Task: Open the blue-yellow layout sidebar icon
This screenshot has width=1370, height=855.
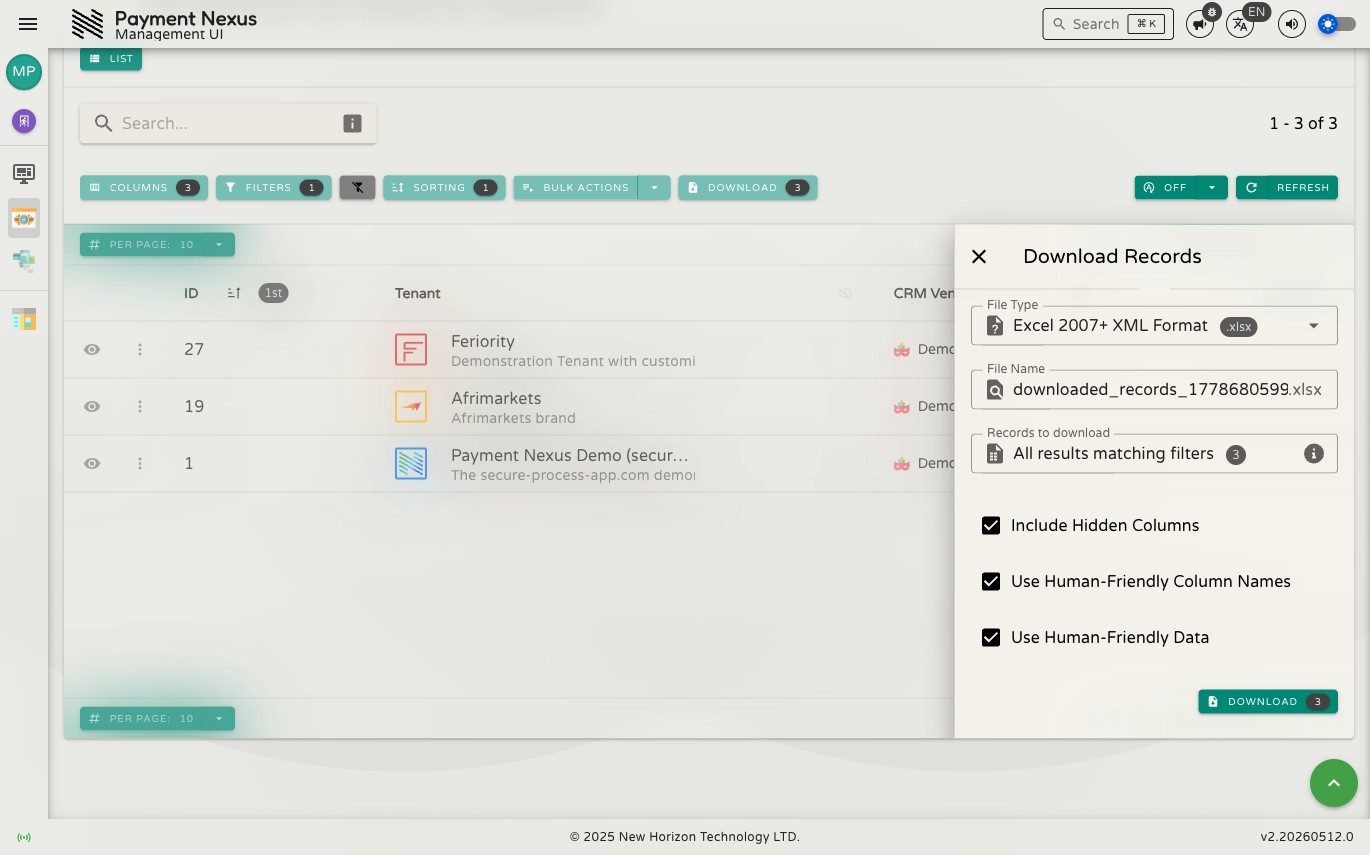Action: point(24,319)
